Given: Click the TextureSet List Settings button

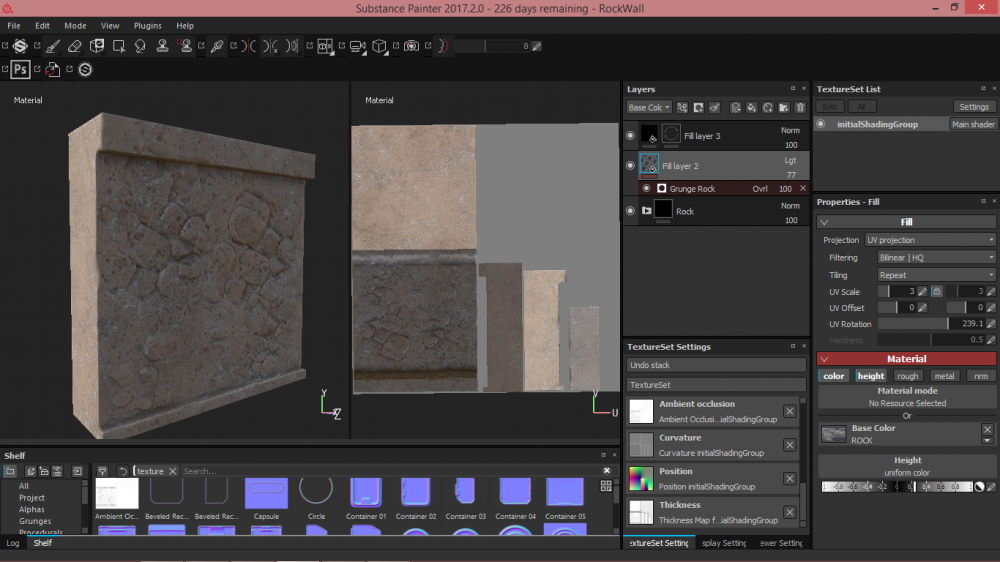Looking at the screenshot, I should tap(973, 107).
